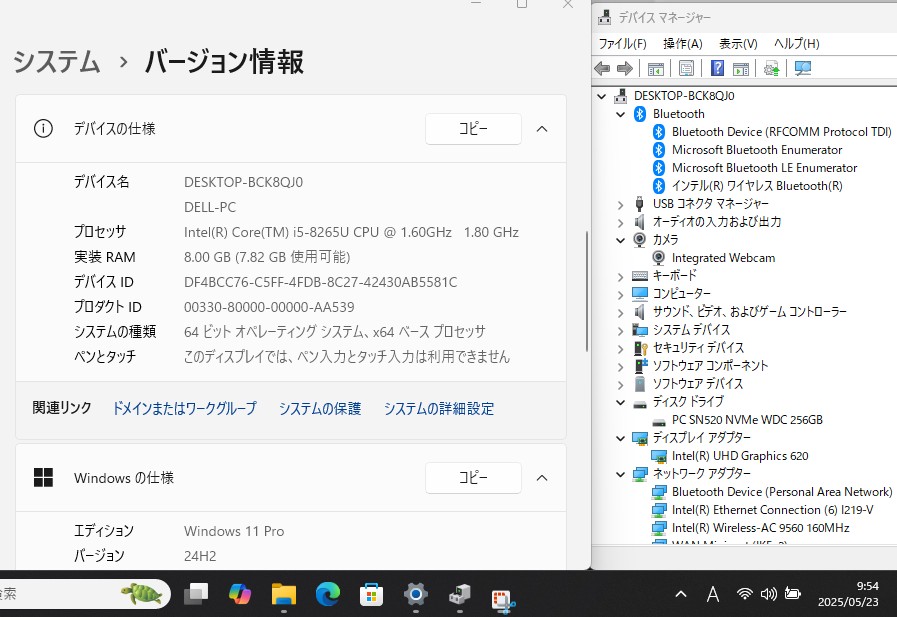Select Integrated Webcam device

click(723, 258)
